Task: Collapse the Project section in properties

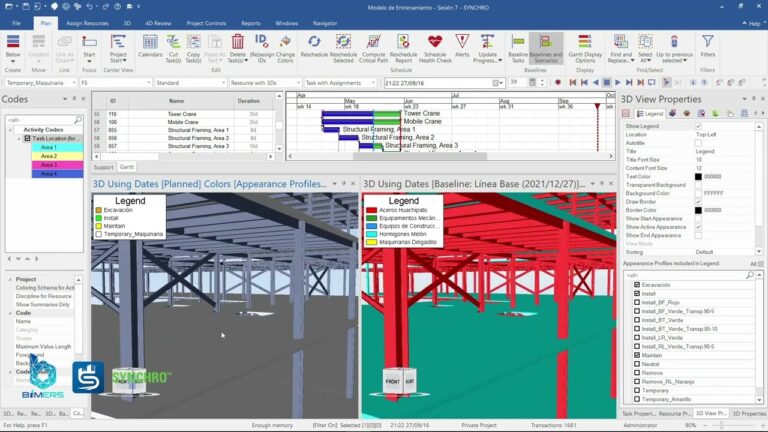Action: 10,279
